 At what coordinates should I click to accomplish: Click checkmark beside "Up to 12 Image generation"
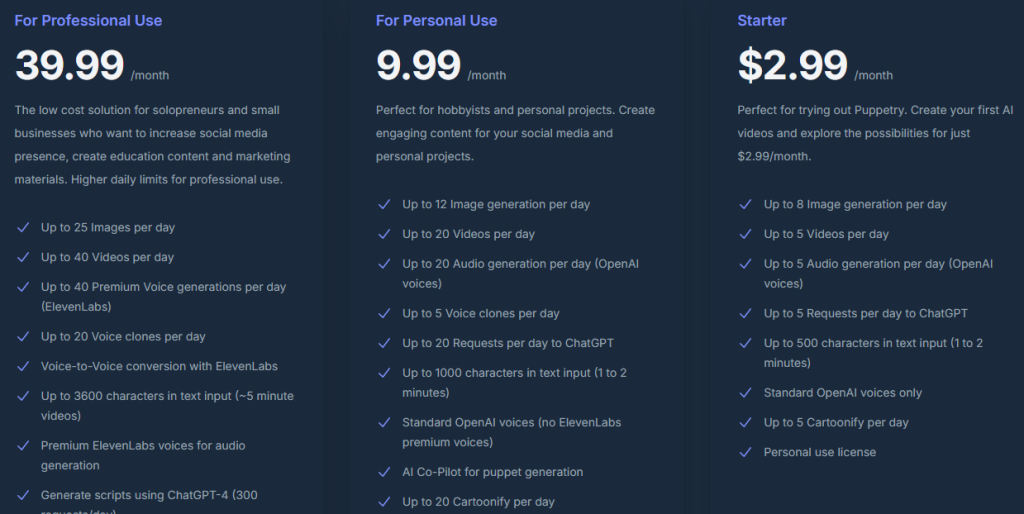tap(383, 205)
